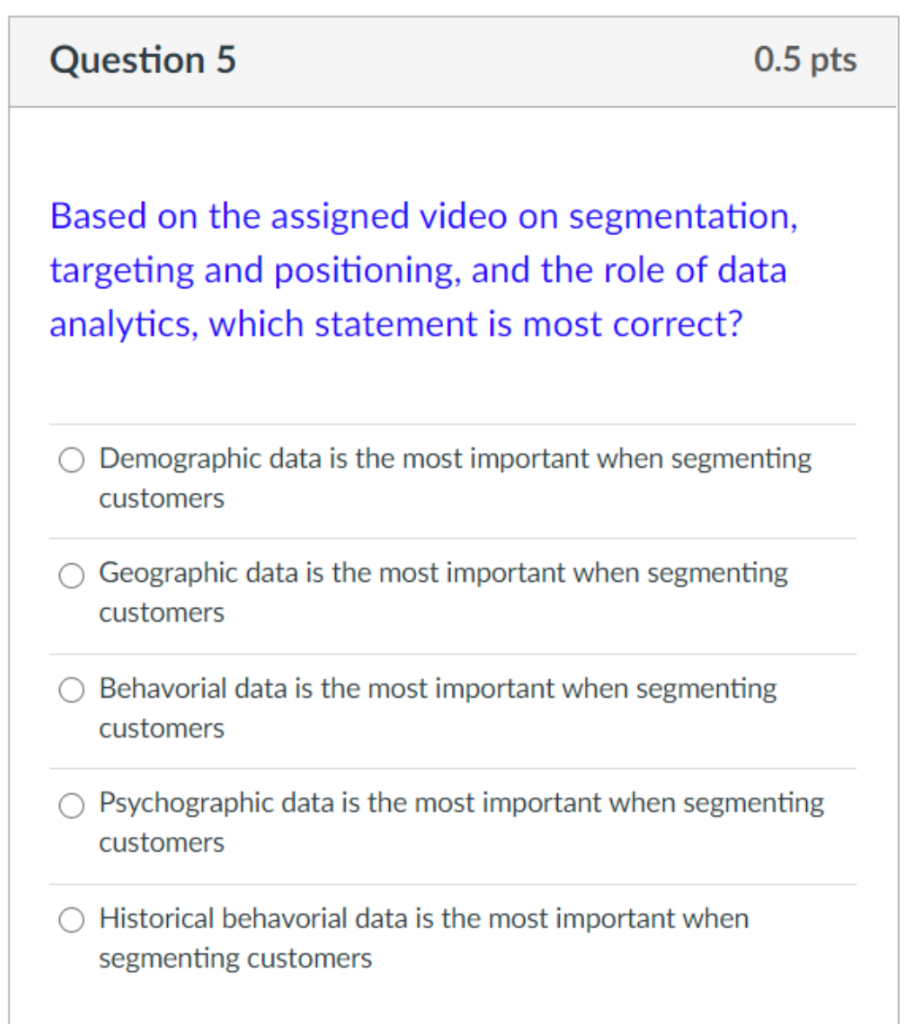Choose the Behavorial data radio button

pos(71,690)
